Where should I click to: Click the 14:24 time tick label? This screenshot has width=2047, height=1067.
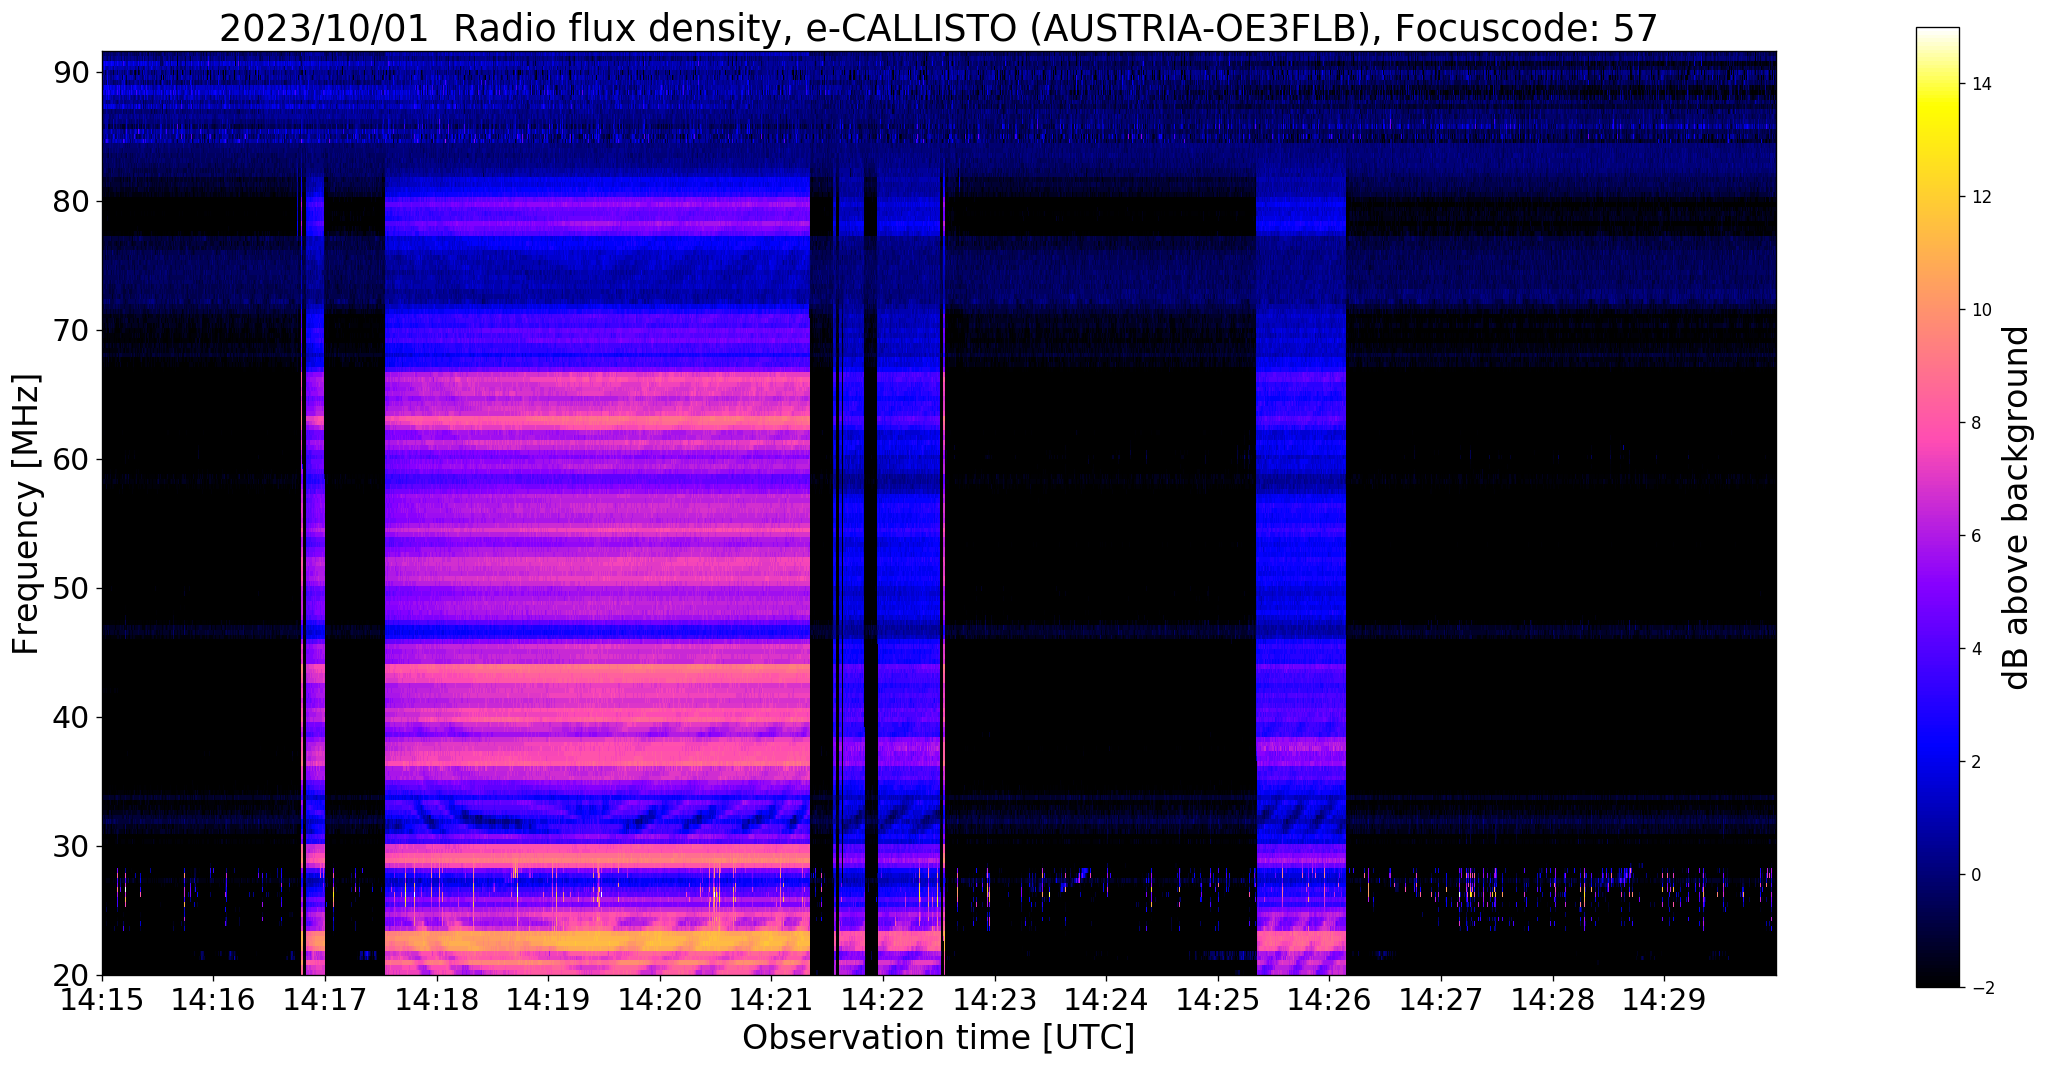tap(1106, 999)
